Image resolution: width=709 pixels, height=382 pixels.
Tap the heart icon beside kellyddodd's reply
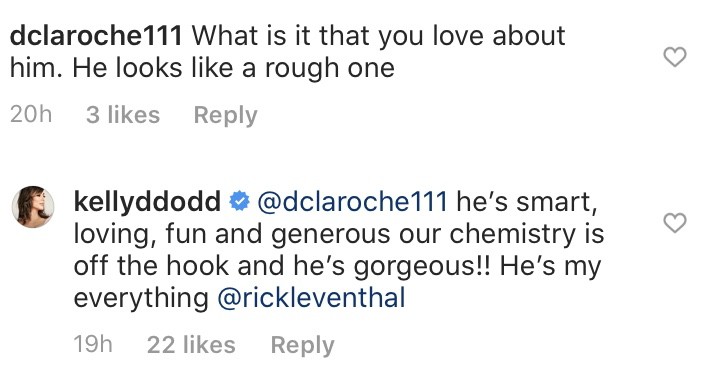tap(675, 223)
